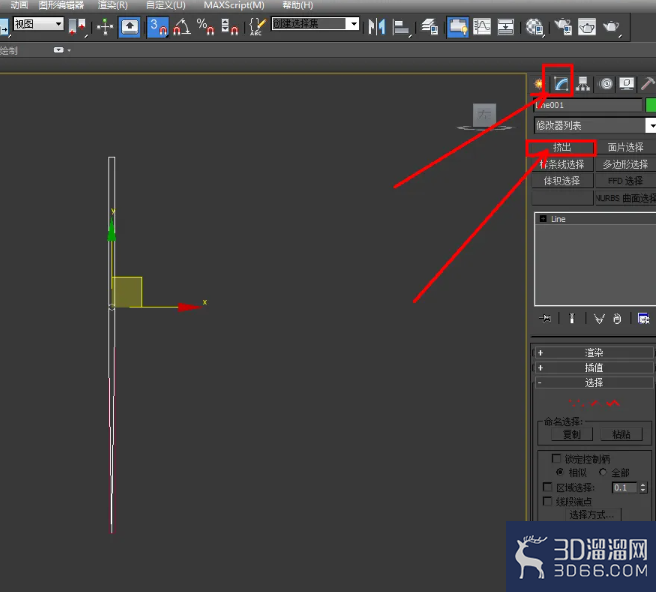Viewport: 656px width, 592px height.
Task: Open the 视图 reference coordinate dropdown
Action: tap(38, 24)
